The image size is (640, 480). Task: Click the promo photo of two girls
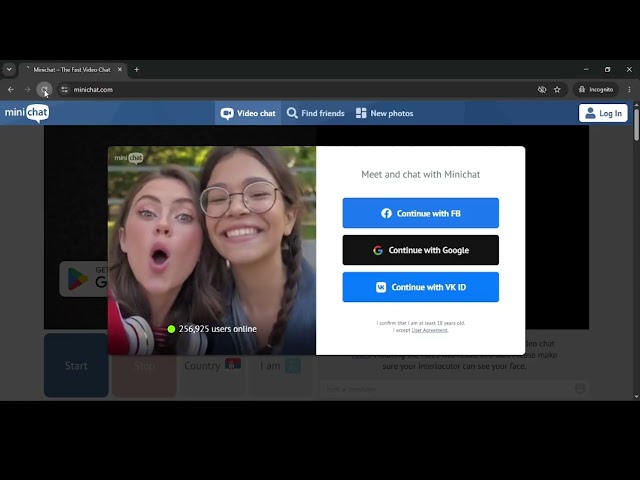[212, 250]
